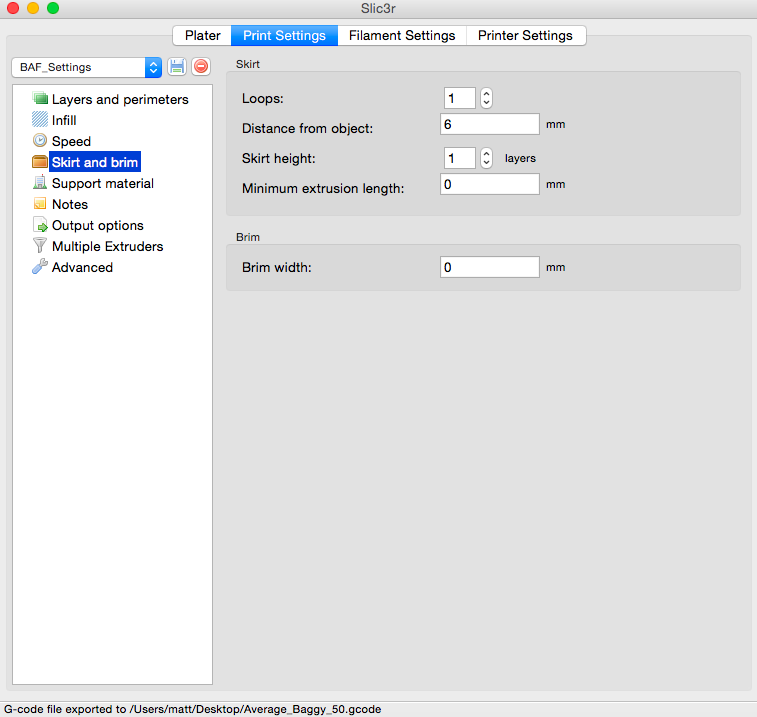
Task: Open the Infill settings icon
Action: coord(40,120)
